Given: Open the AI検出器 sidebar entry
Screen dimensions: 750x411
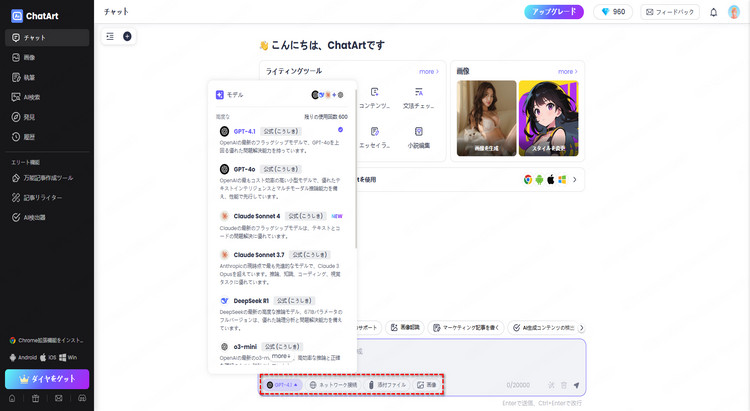Looking at the screenshot, I should [47, 217].
